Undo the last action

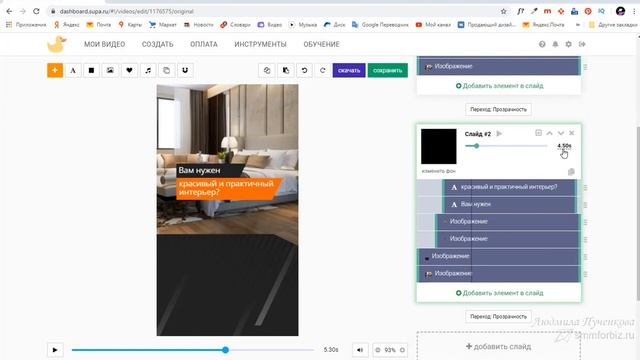(304, 70)
